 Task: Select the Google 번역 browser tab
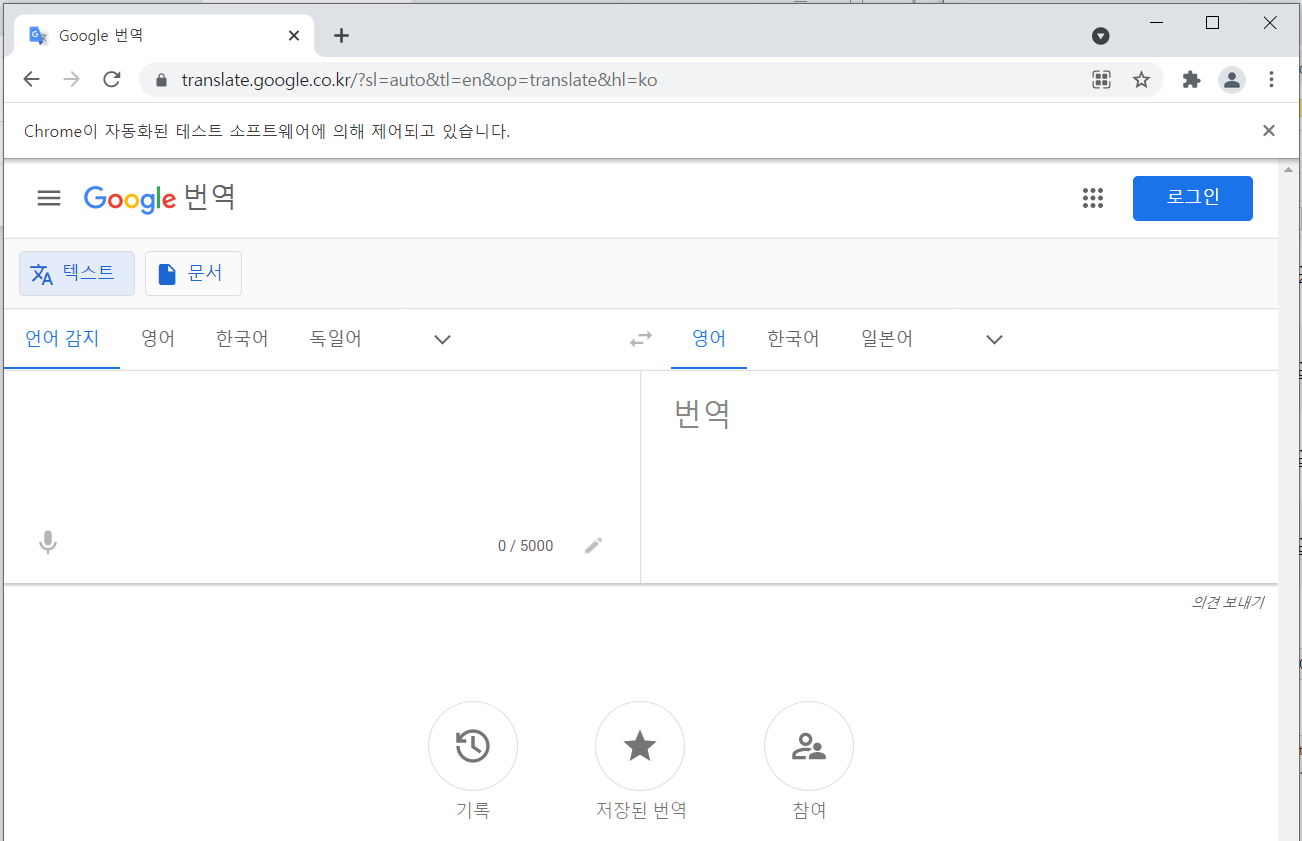[165, 36]
